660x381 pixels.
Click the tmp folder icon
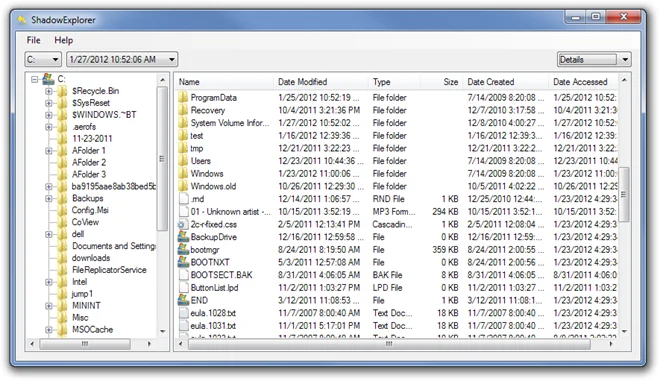click(183, 148)
